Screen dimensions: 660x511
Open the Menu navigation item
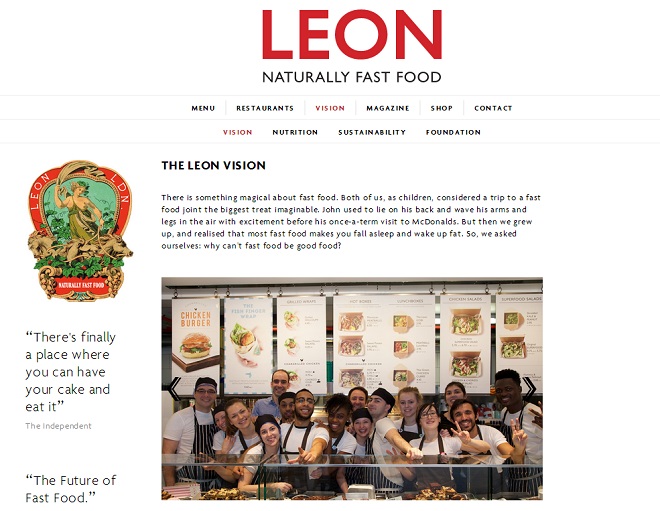203,108
